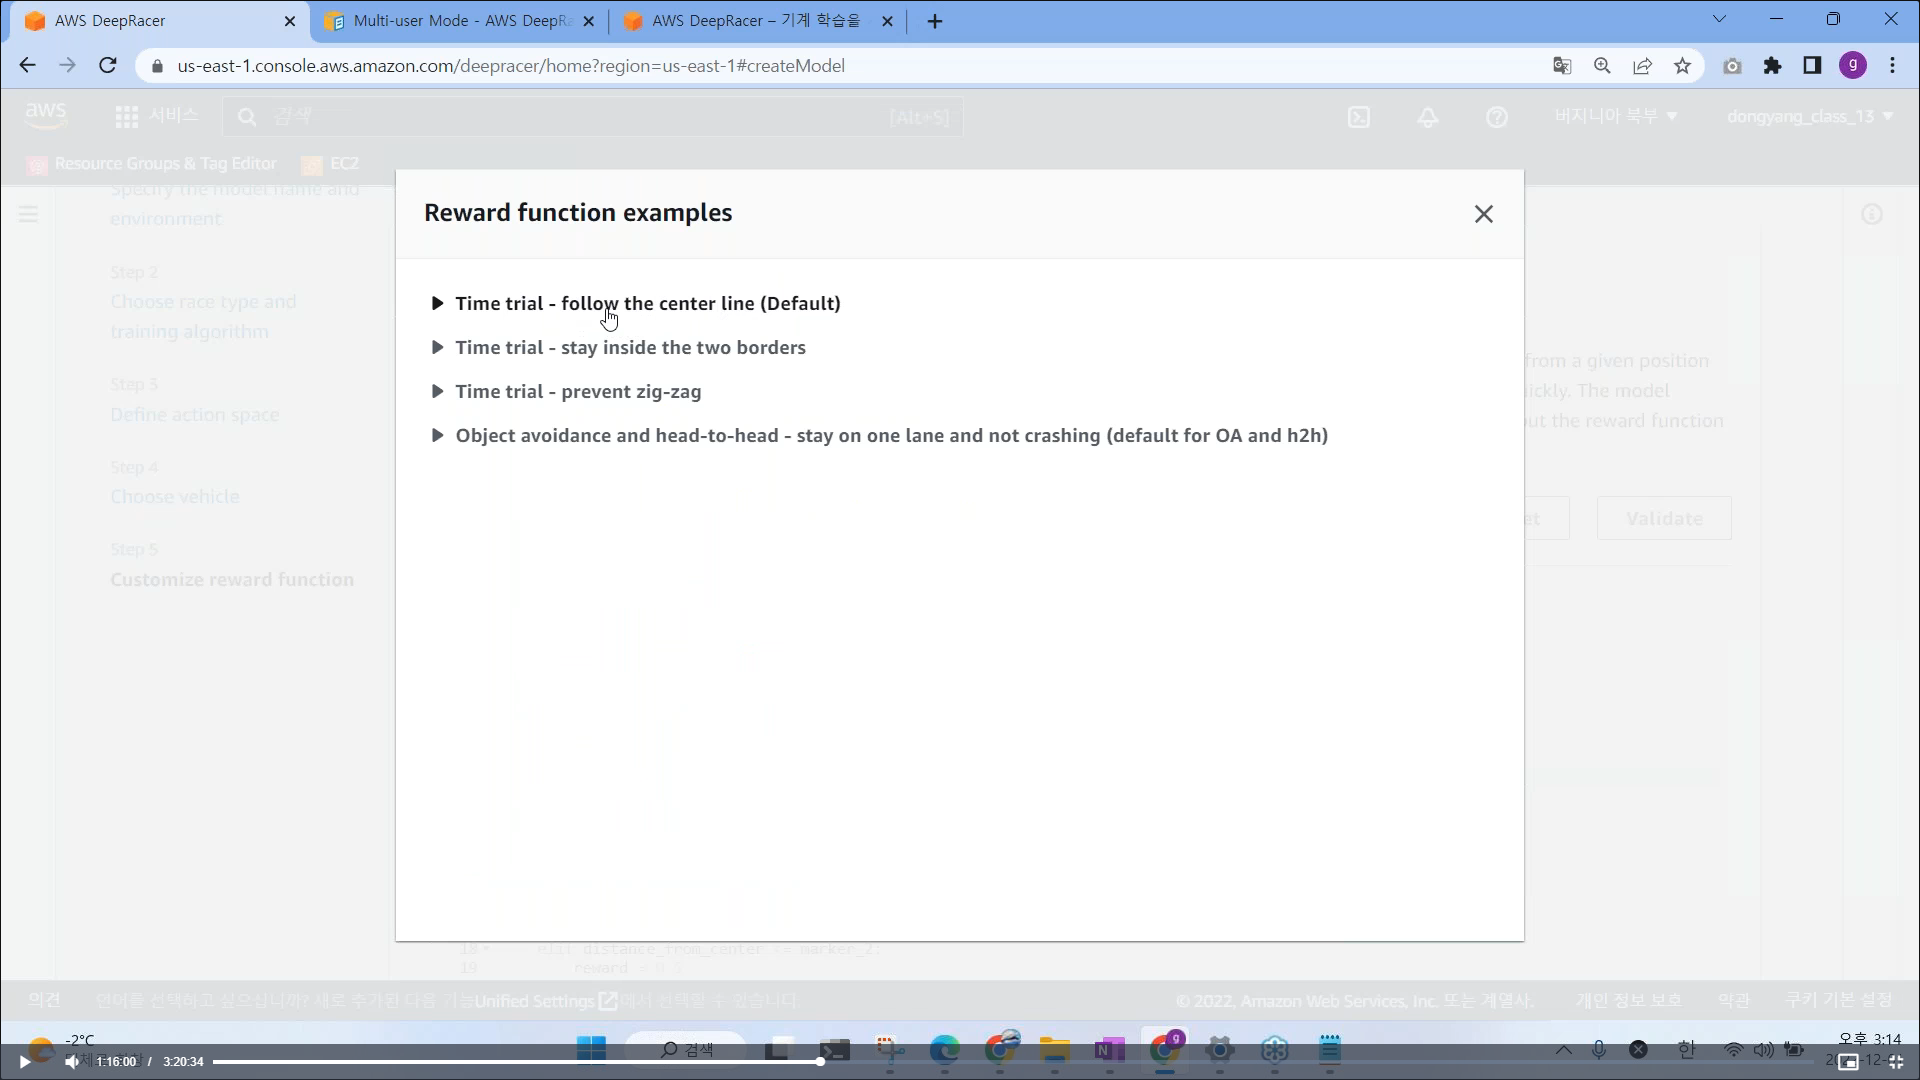Open the Chrome three-dot menu
1920x1080 pixels.
(1892, 66)
